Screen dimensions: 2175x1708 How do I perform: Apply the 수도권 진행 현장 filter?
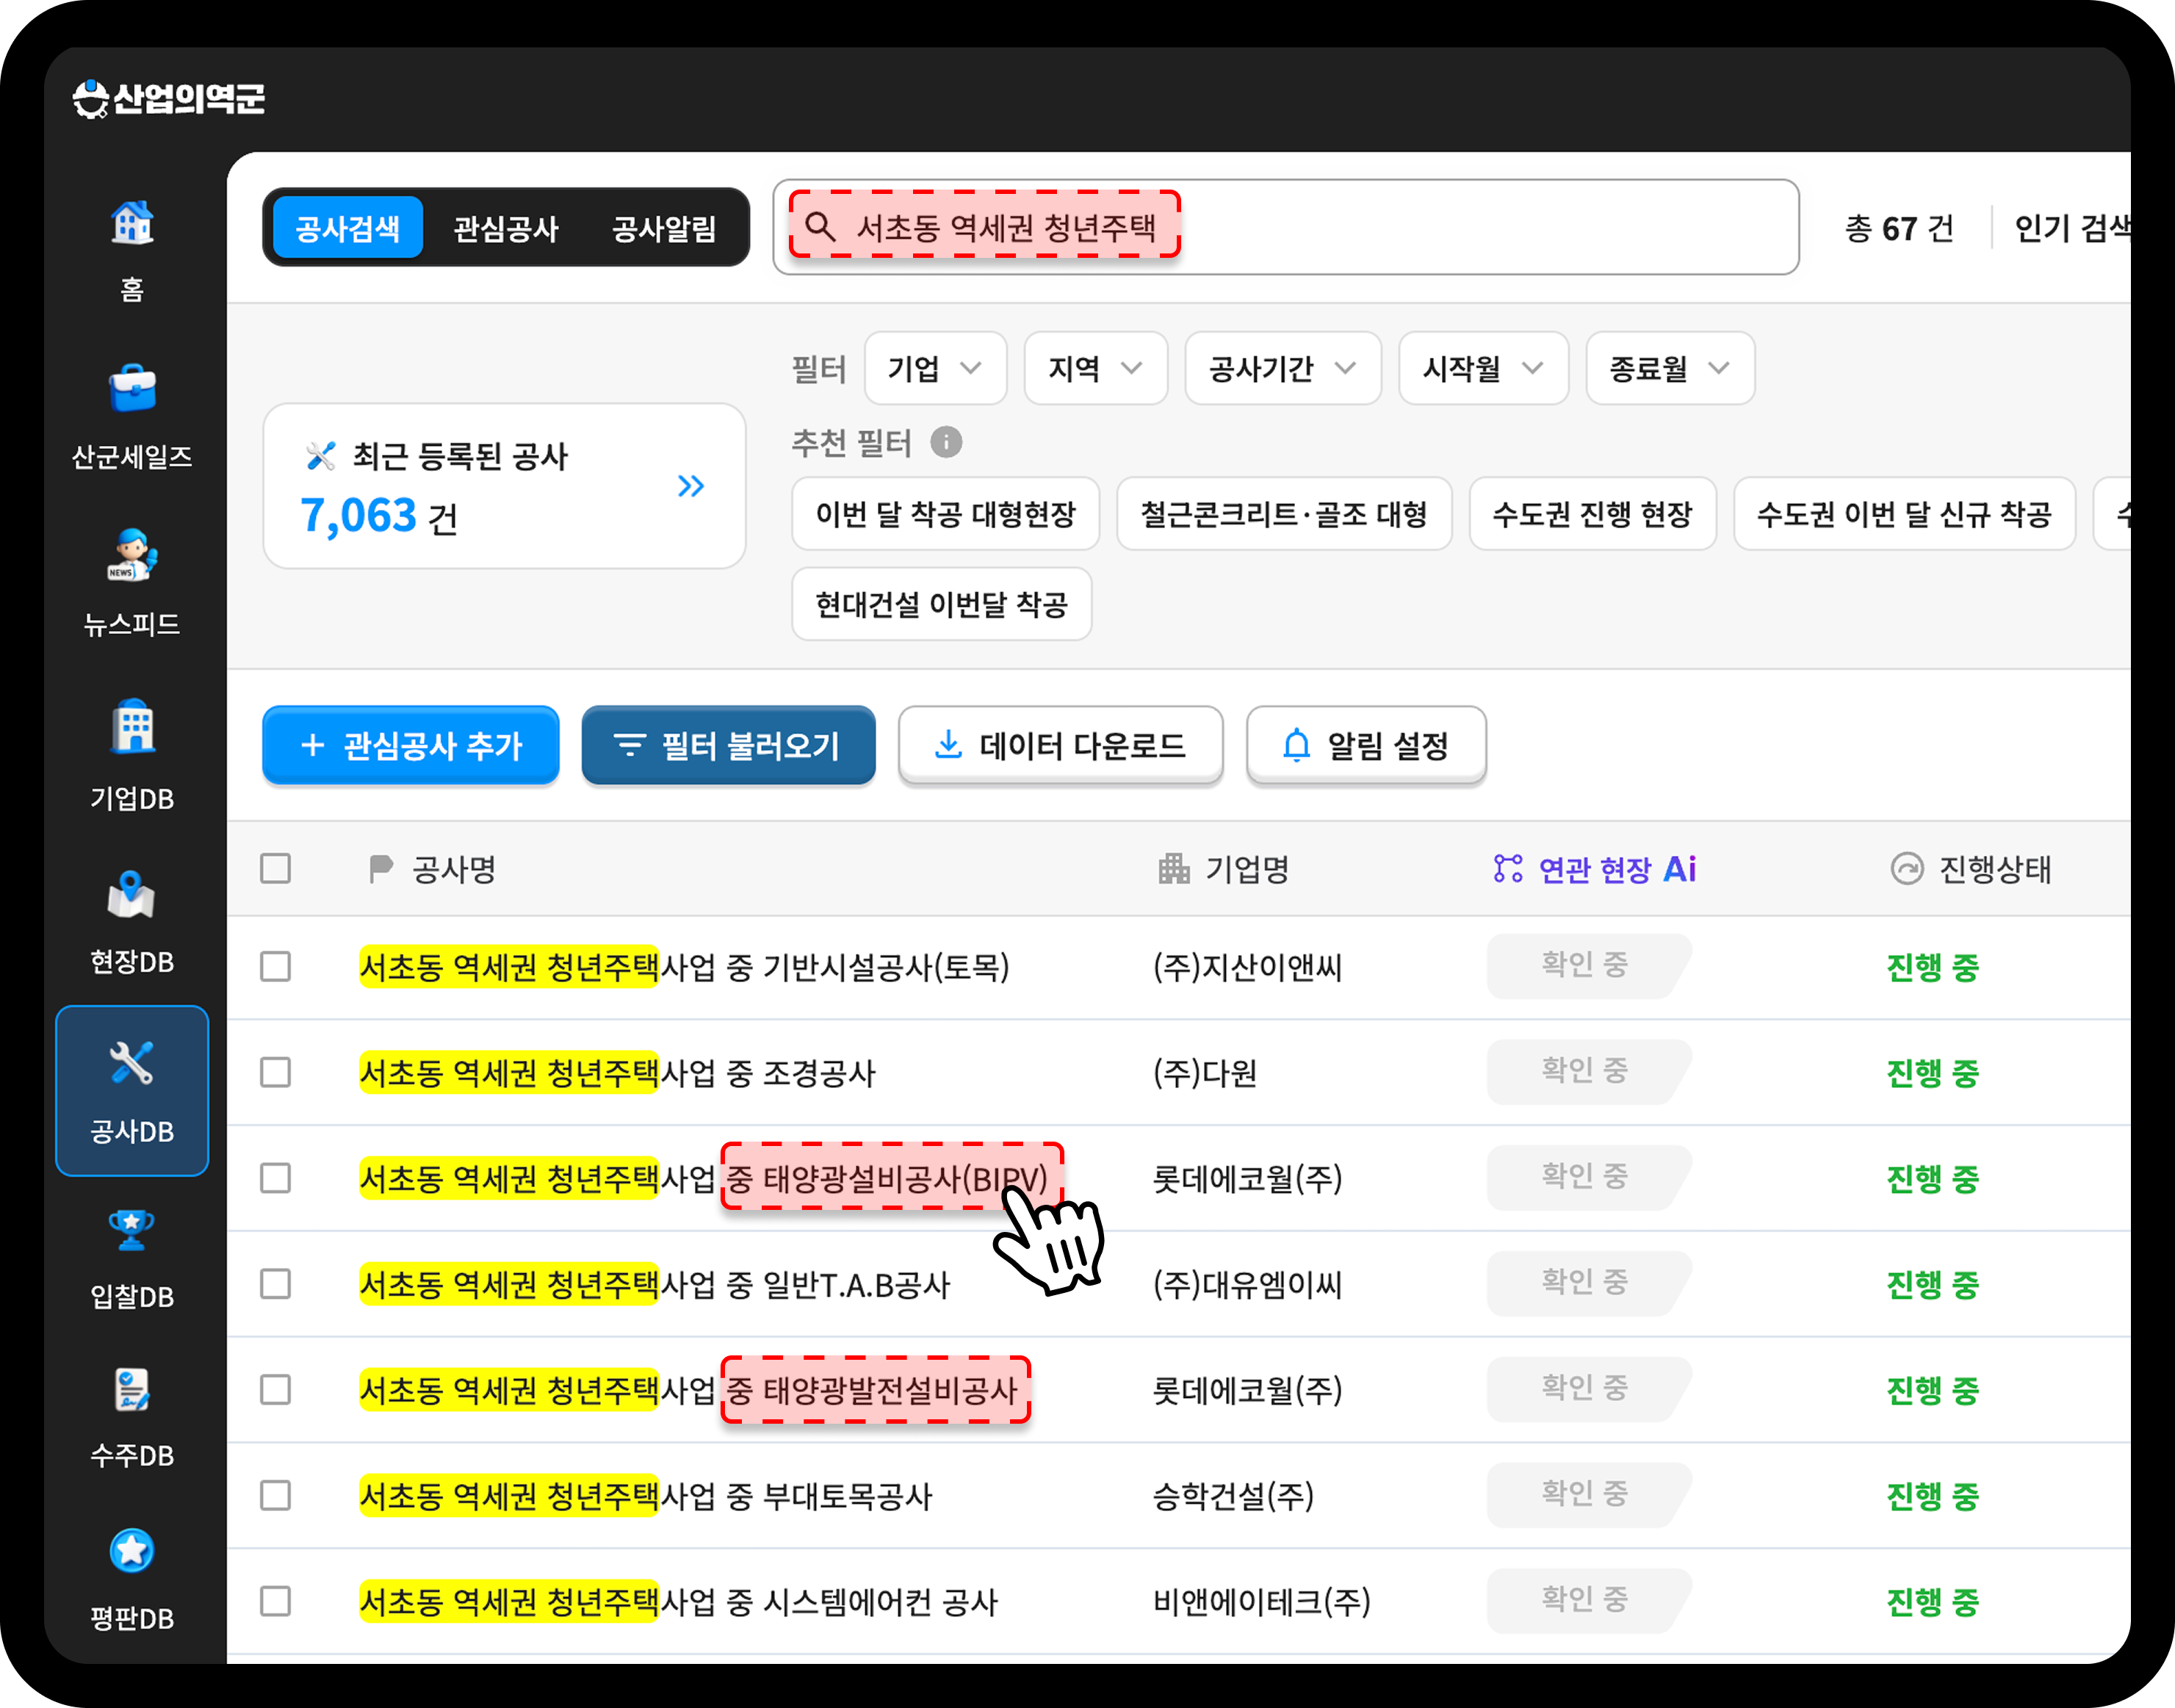pos(1592,514)
